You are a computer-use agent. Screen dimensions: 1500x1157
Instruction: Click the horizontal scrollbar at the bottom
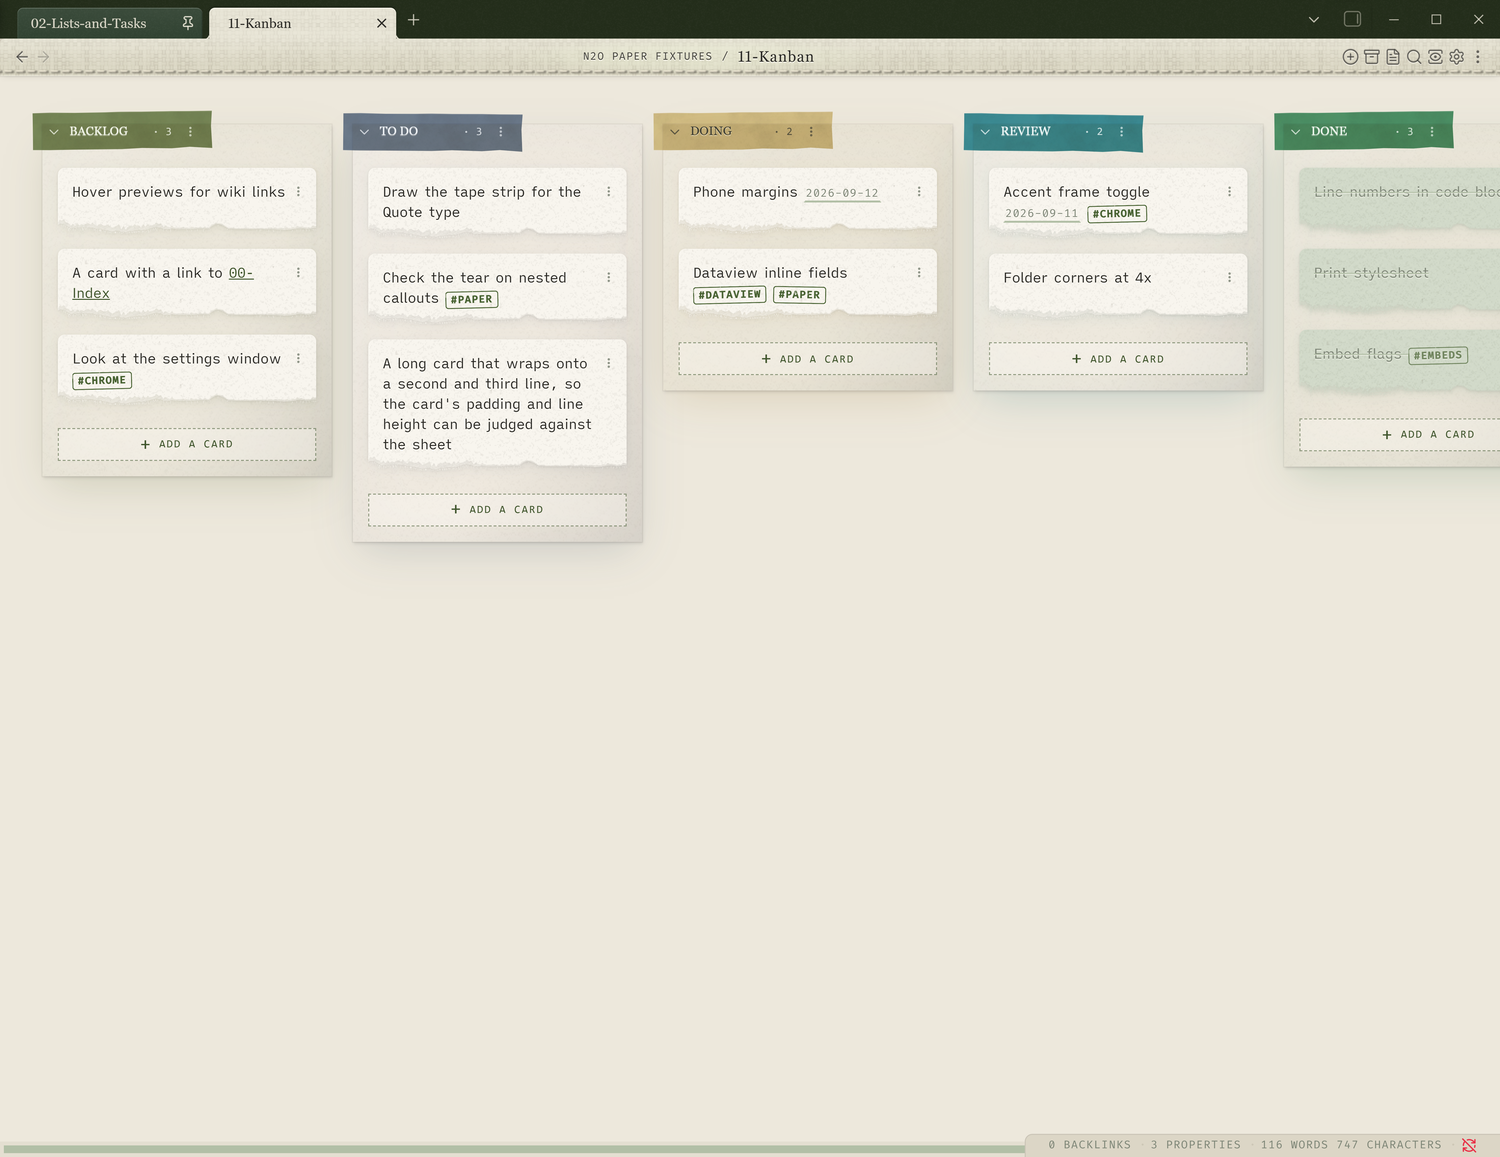click(x=514, y=1148)
